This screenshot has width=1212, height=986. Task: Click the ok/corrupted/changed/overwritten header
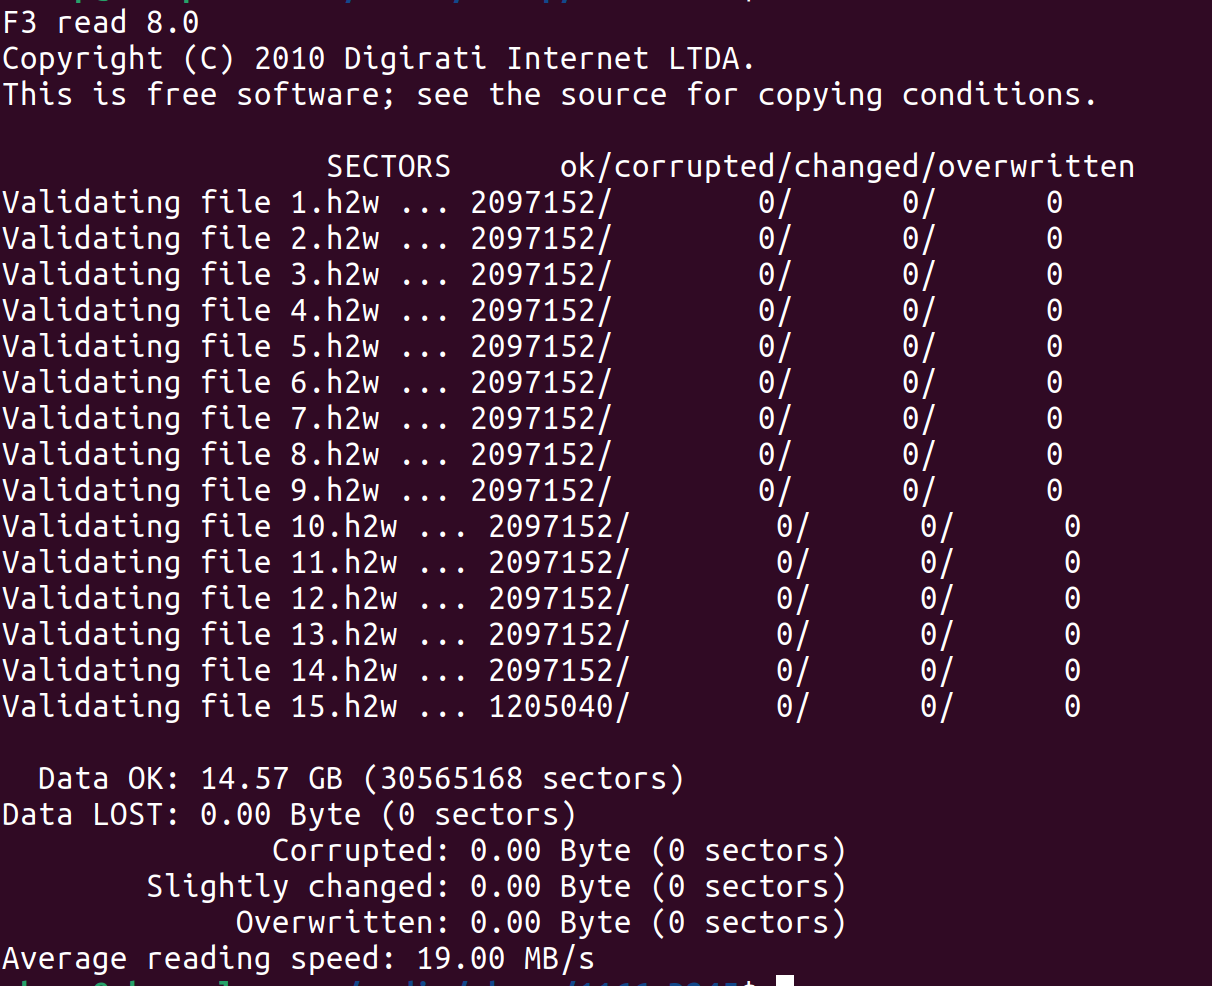pos(847,166)
